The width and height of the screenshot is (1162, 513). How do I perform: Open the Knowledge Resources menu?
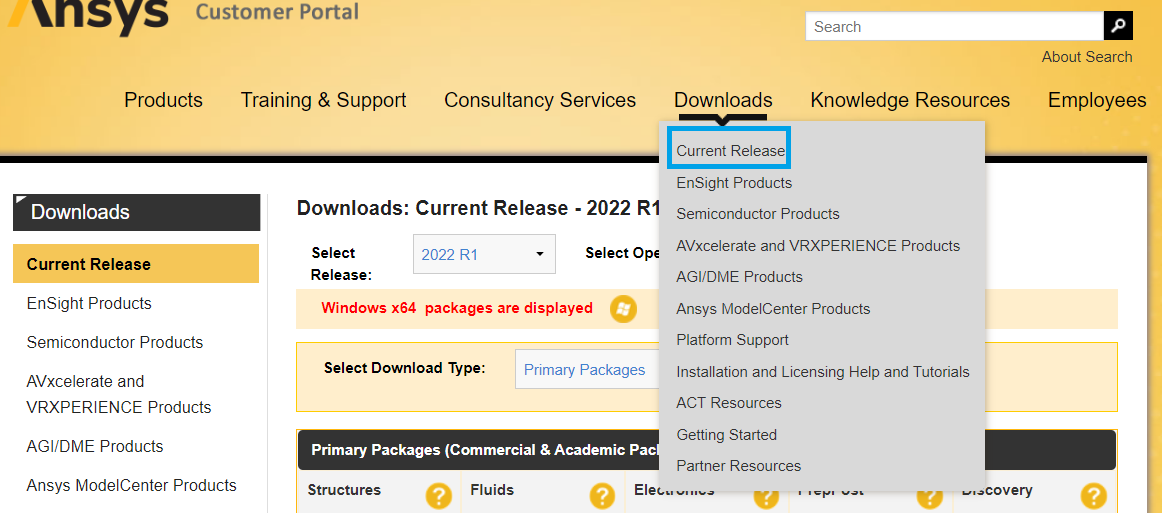click(910, 100)
